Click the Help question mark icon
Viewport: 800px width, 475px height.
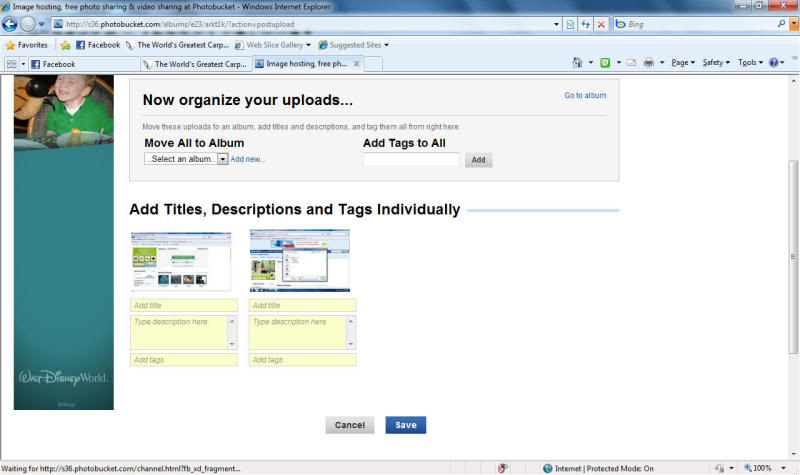tap(775, 63)
